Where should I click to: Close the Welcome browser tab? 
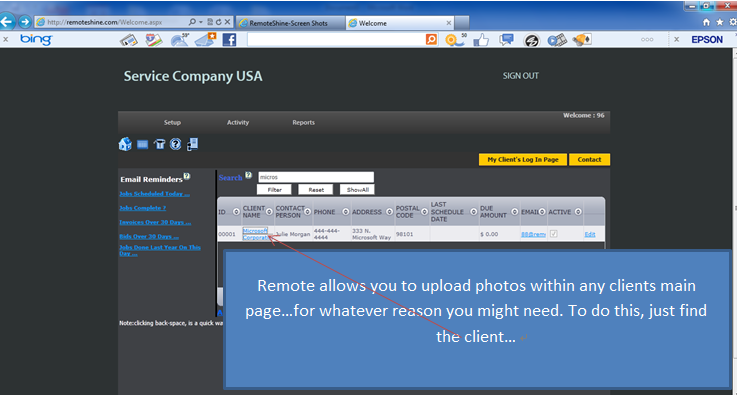[x=448, y=23]
